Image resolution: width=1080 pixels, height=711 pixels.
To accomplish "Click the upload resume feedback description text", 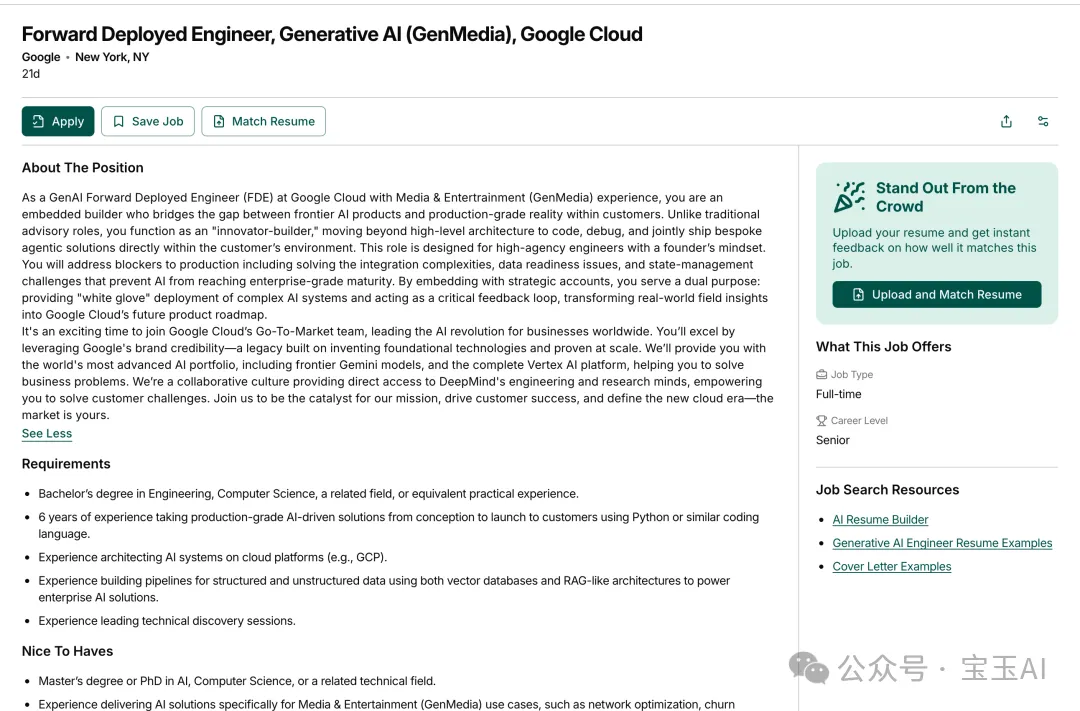I will click(x=935, y=248).
